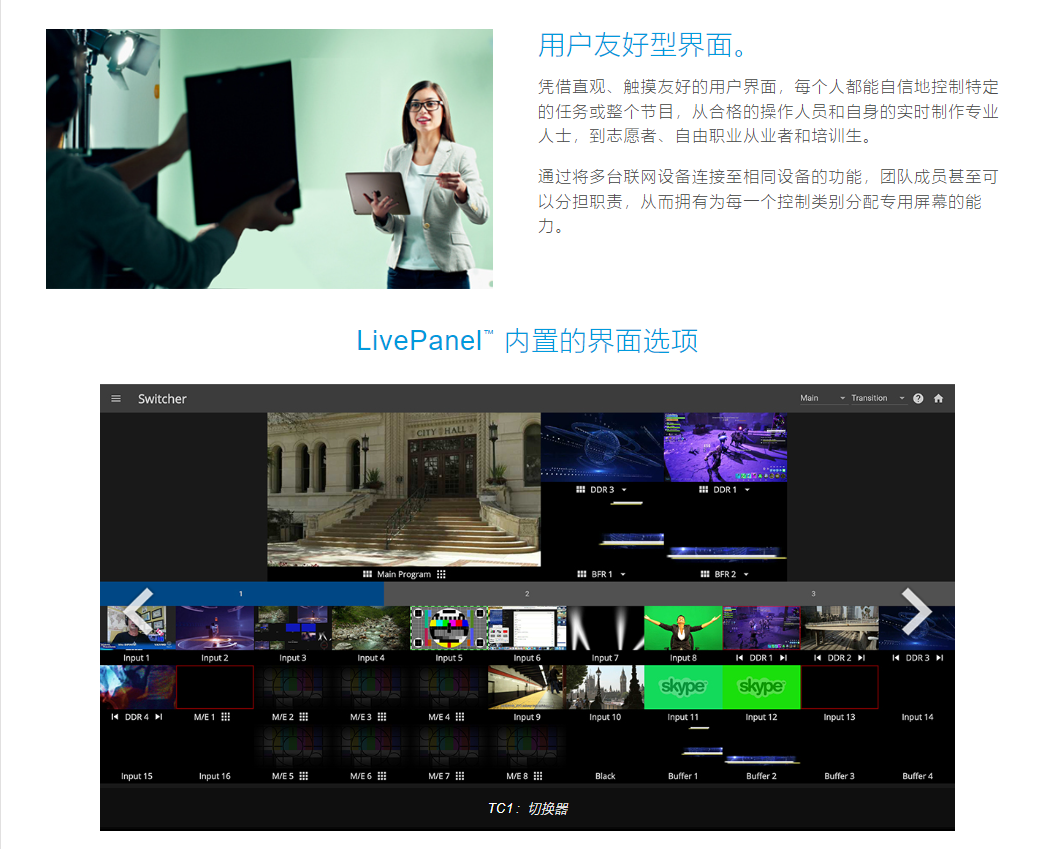Skip to next clip on DDR 3 row
Screen dimensions: 1054x849
940,657
